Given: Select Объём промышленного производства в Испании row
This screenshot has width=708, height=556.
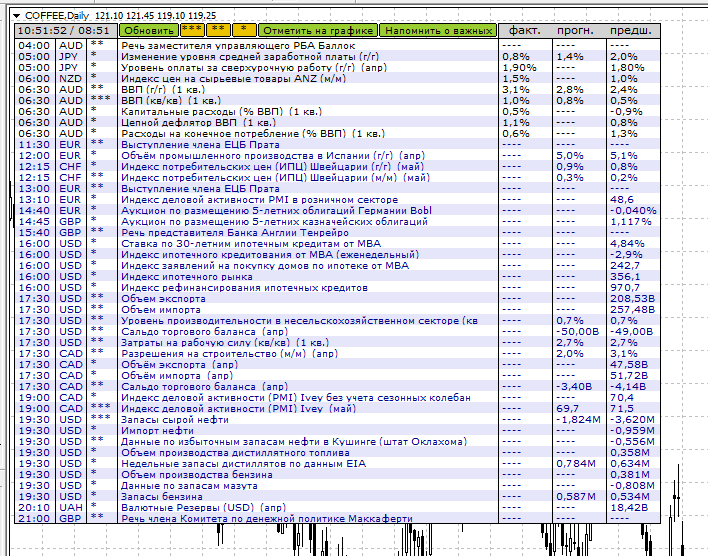Looking at the screenshot, I should pos(337,155).
